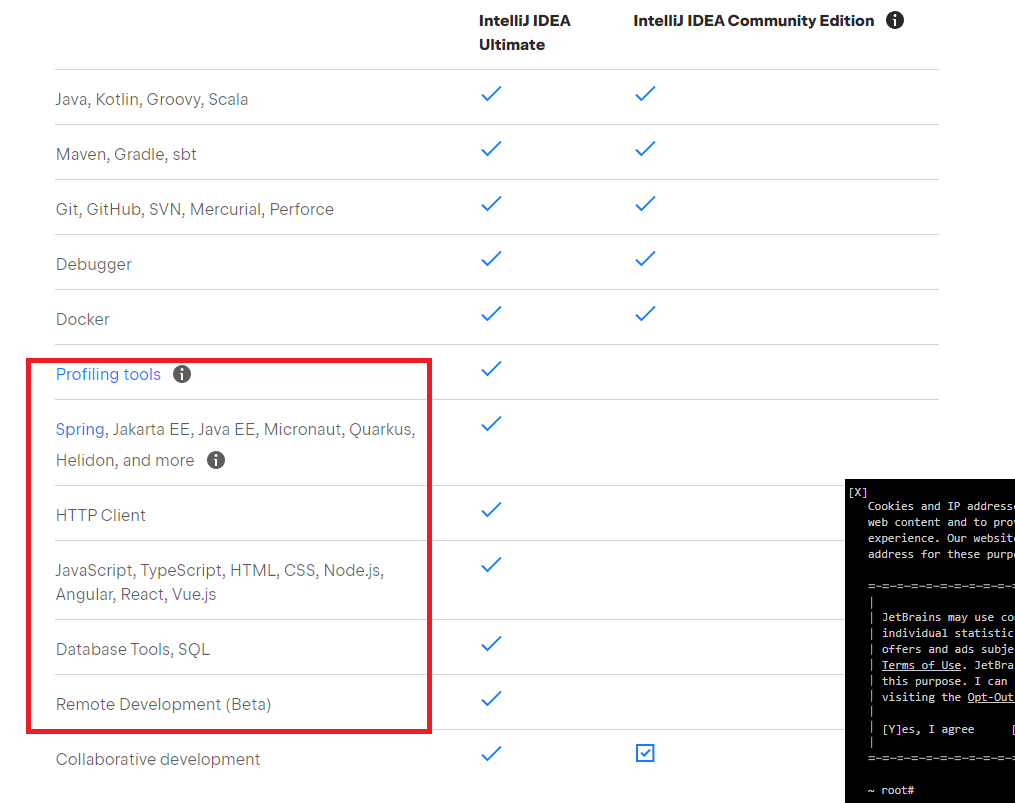Image resolution: width=1015 pixels, height=803 pixels.
Task: Click Community checkmark in Docker row
Action: coord(645,314)
